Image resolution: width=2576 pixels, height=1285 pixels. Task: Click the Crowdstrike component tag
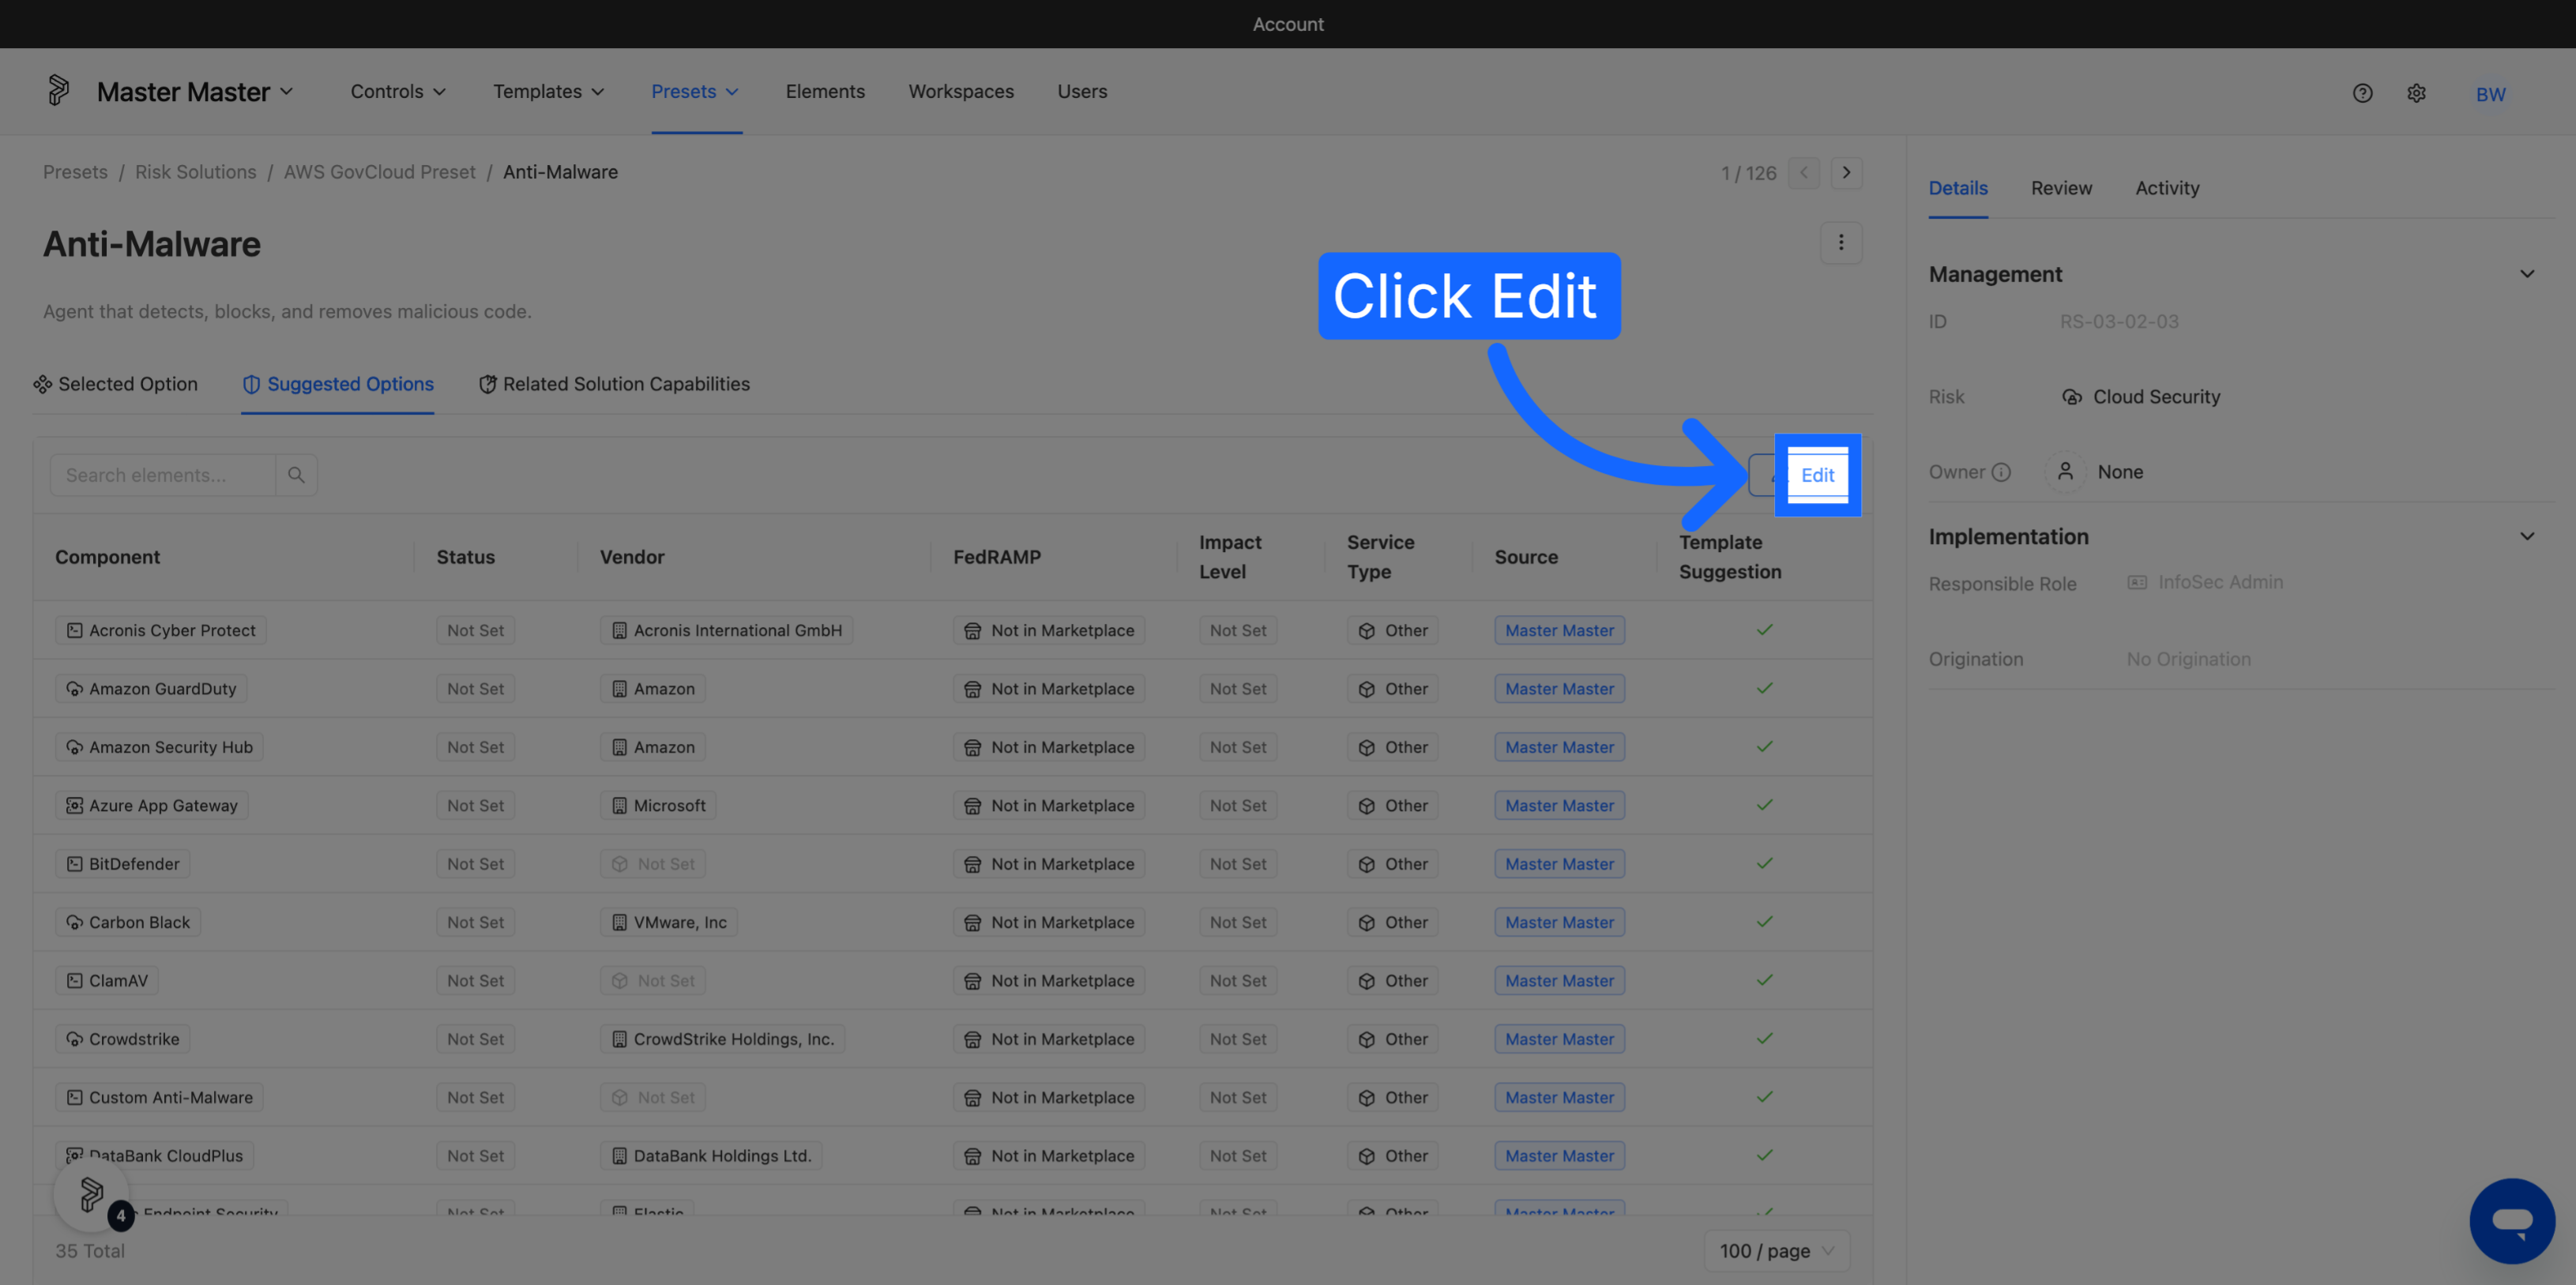pyautogui.click(x=122, y=1039)
